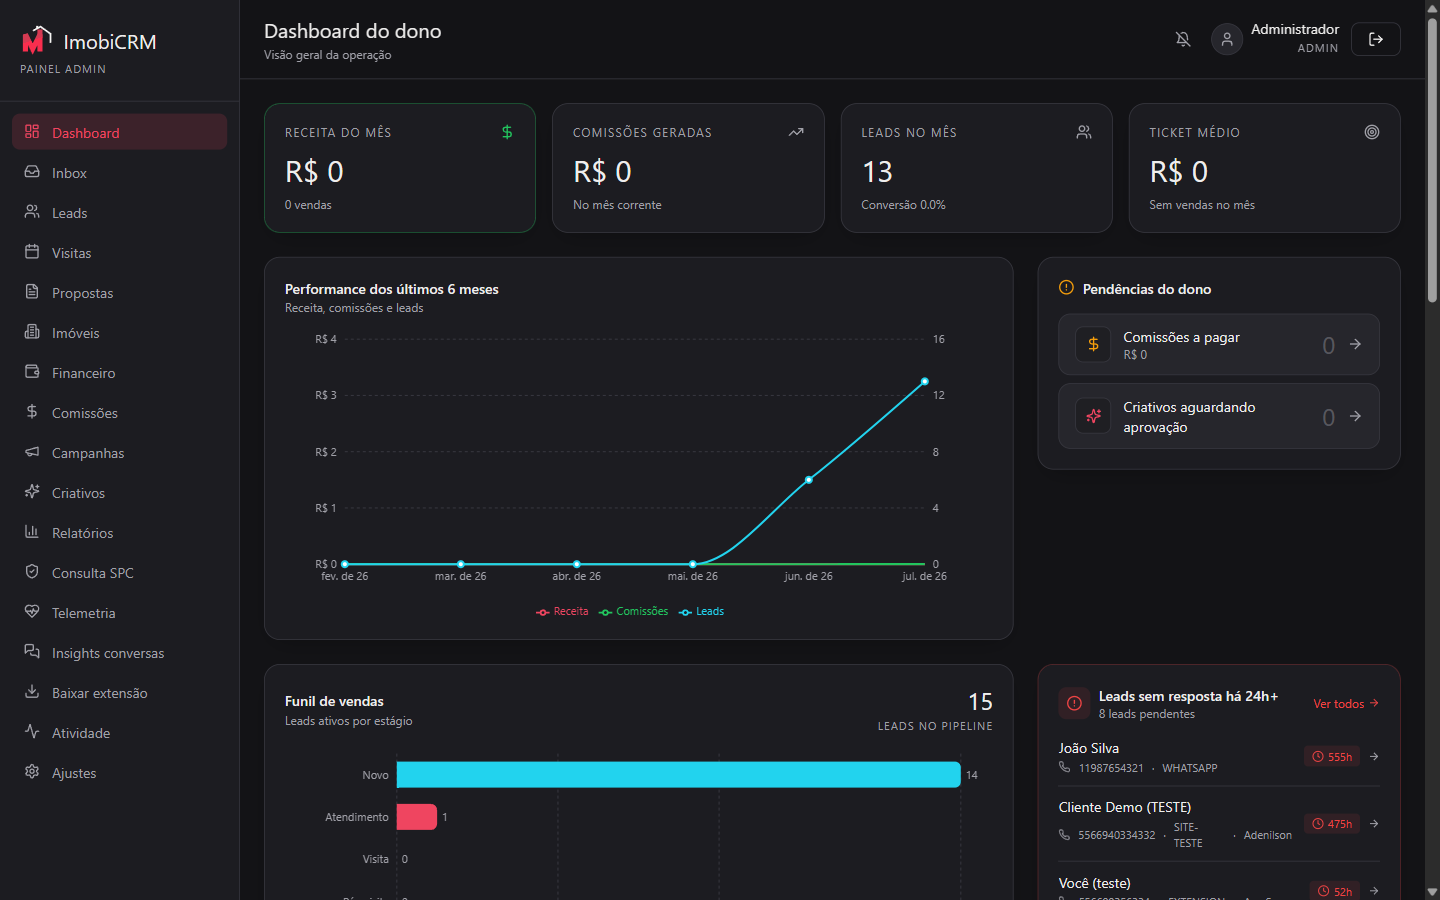Click the alert icon beside Pendências do dono
The width and height of the screenshot is (1440, 900).
(1066, 288)
